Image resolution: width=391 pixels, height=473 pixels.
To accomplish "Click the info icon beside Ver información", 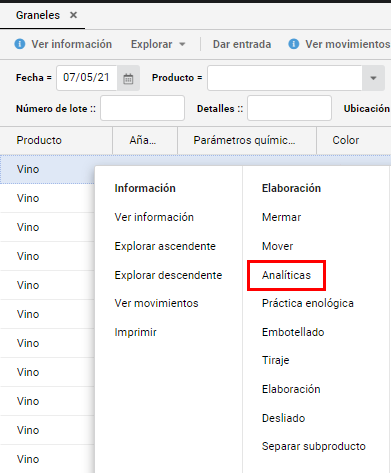I will [x=20, y=44].
